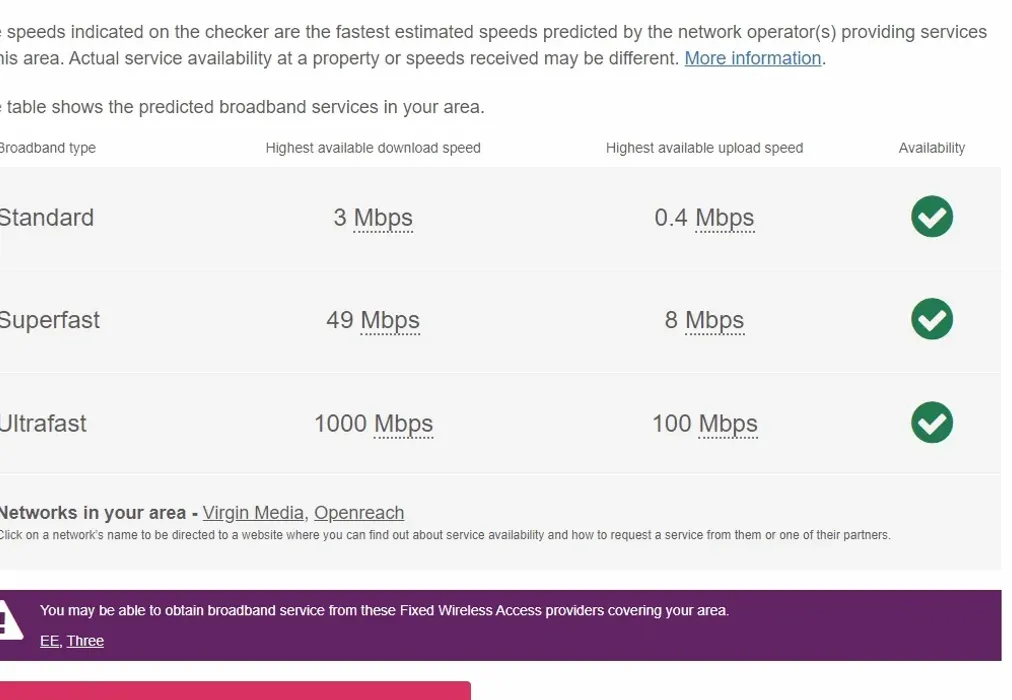Click the green availability checkmark for Superfast broadband

[931, 319]
